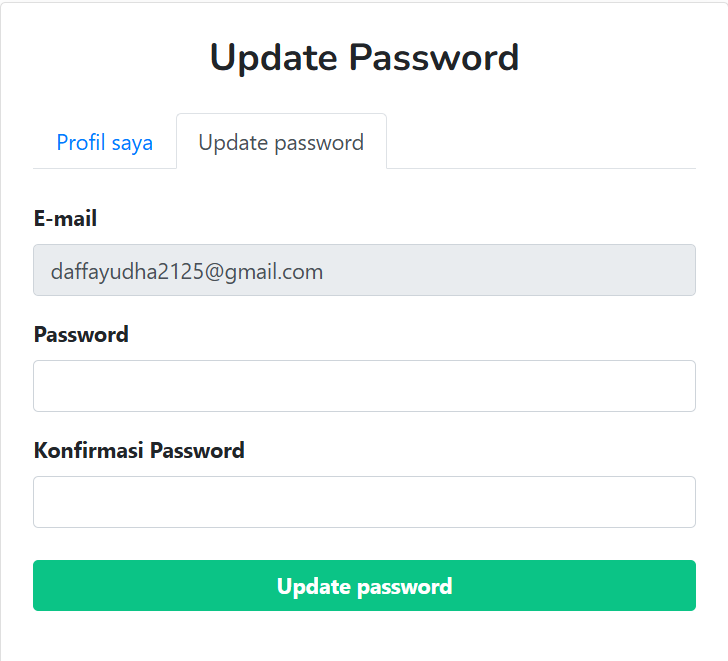Switch to the Profil saya tab
Screen dimensions: 728x661
click(105, 142)
